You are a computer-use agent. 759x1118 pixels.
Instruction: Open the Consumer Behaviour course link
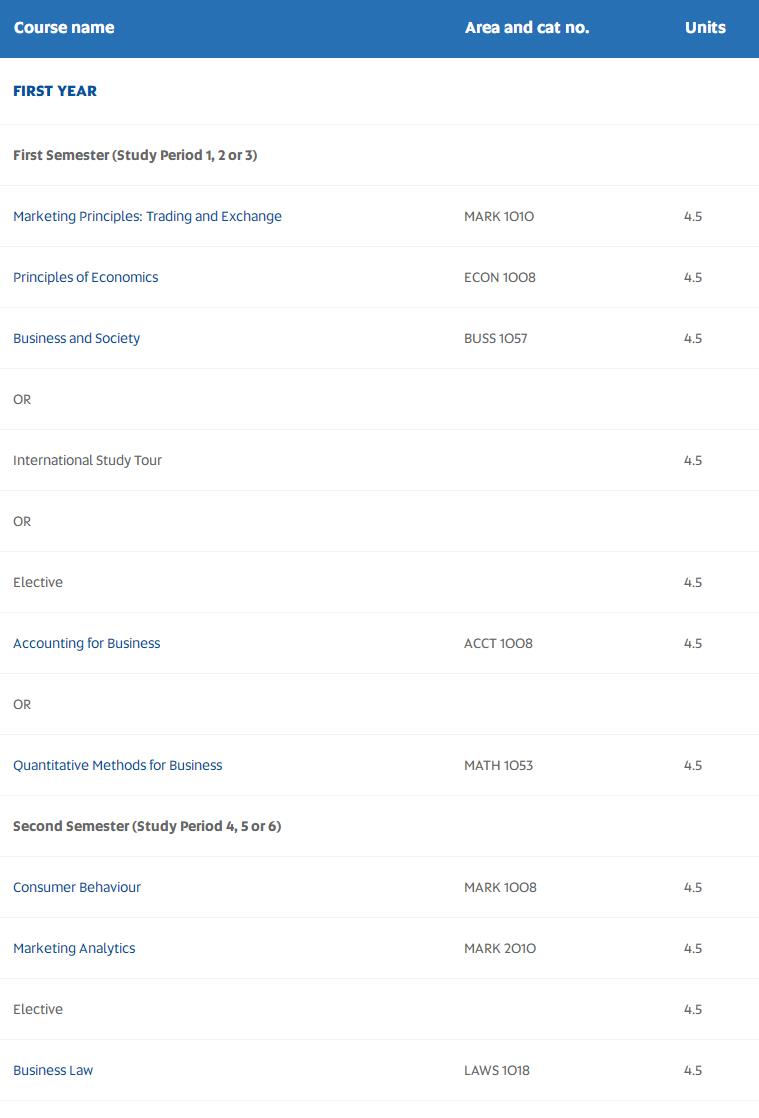click(x=77, y=887)
